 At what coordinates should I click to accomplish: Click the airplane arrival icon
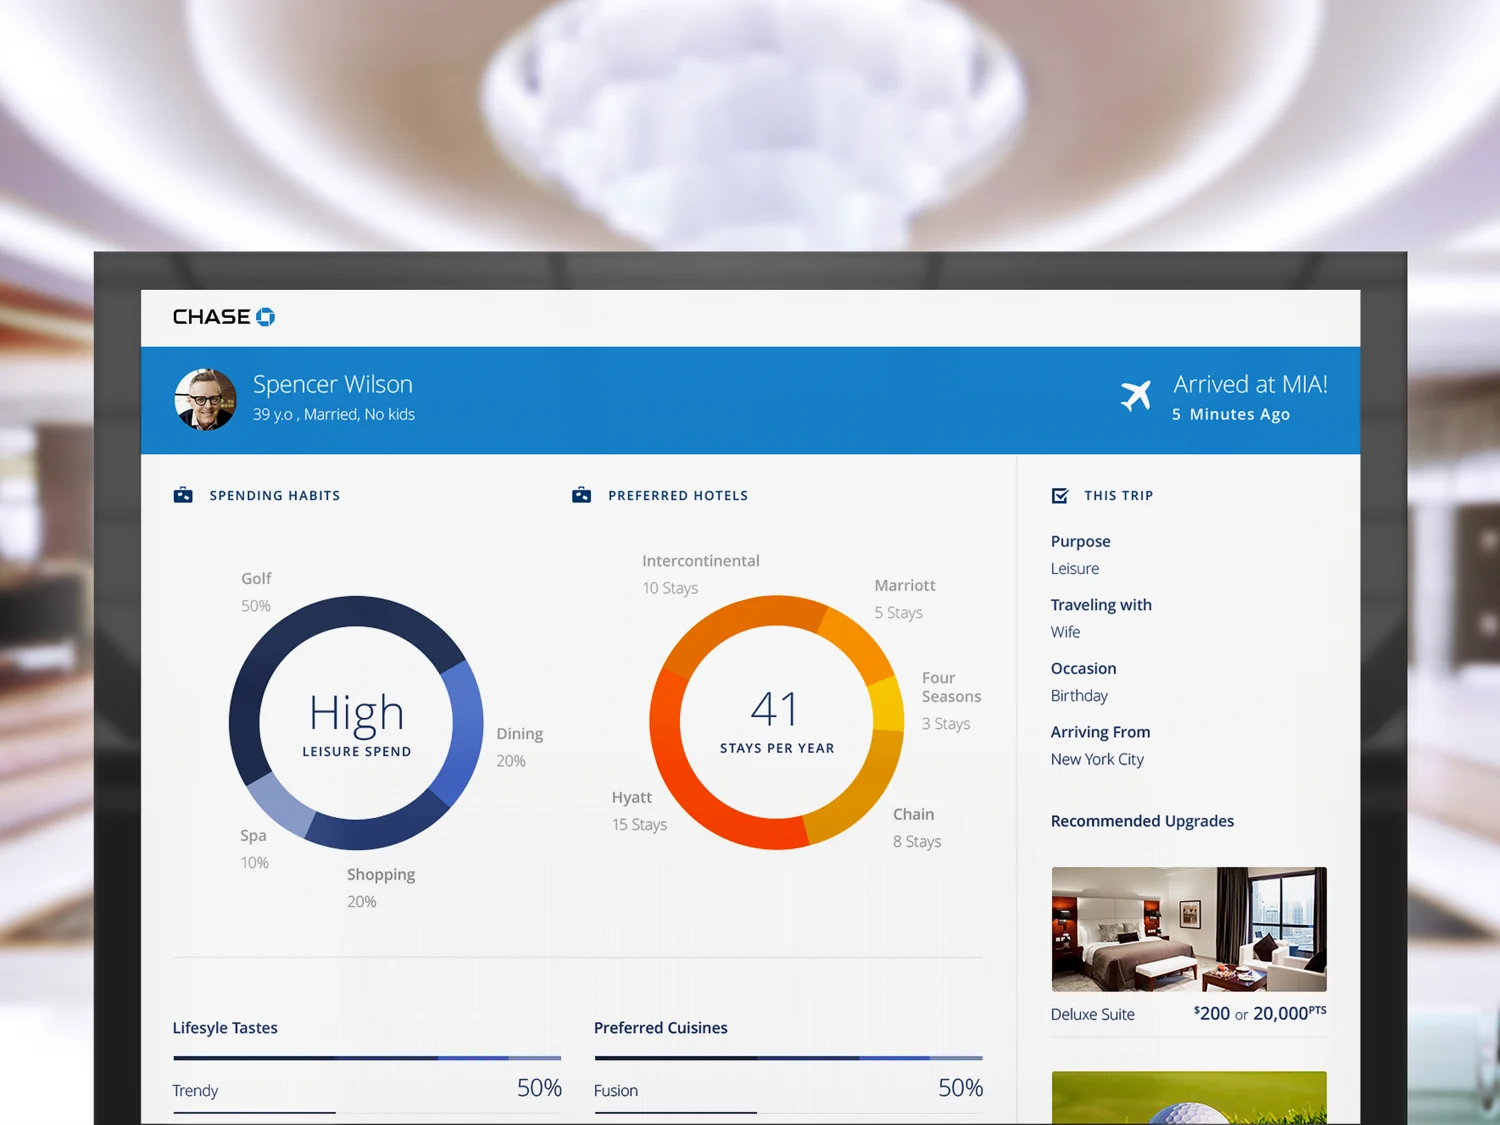(1136, 396)
